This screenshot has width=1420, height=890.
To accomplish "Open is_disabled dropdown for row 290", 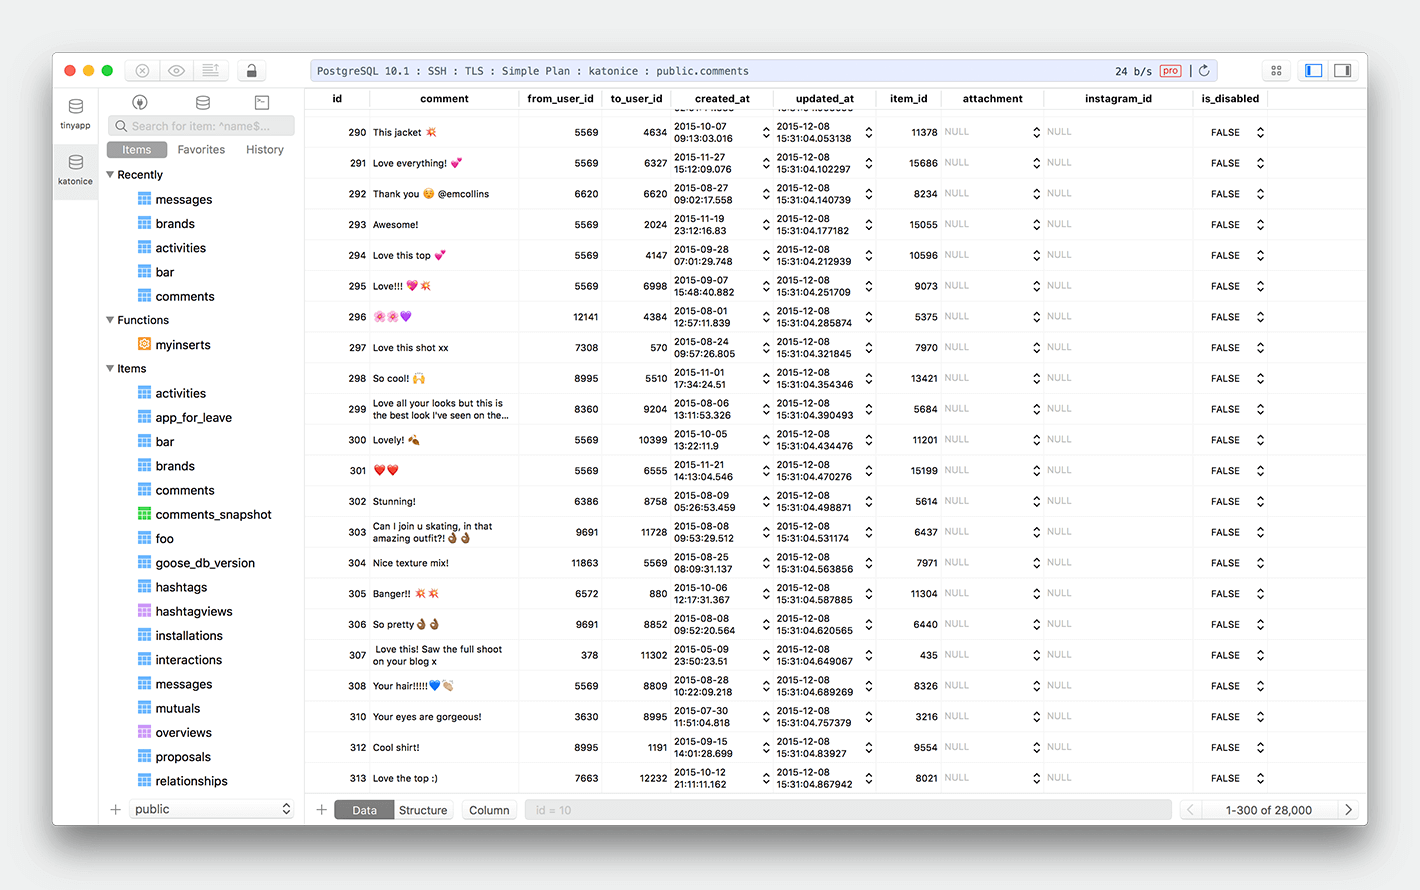I will (1260, 133).
